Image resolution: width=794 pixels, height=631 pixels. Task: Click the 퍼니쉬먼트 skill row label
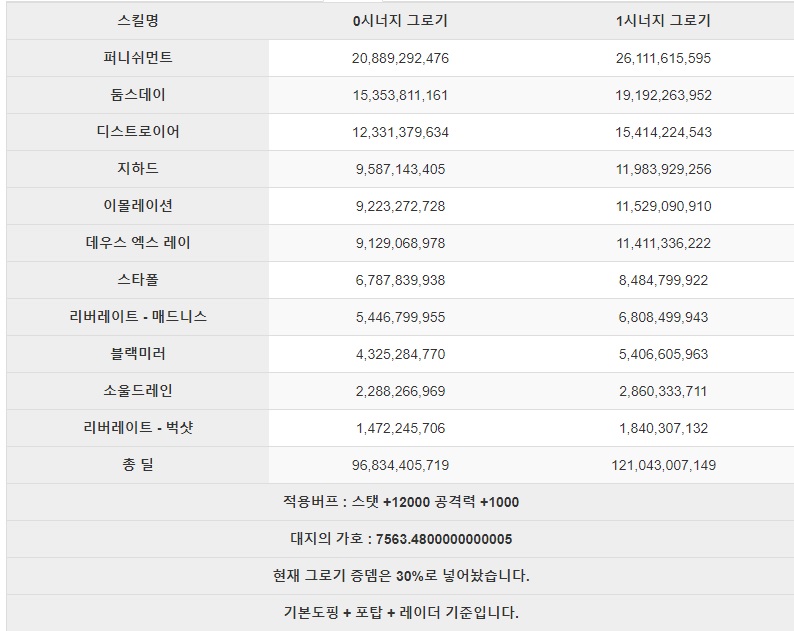[x=138, y=58]
